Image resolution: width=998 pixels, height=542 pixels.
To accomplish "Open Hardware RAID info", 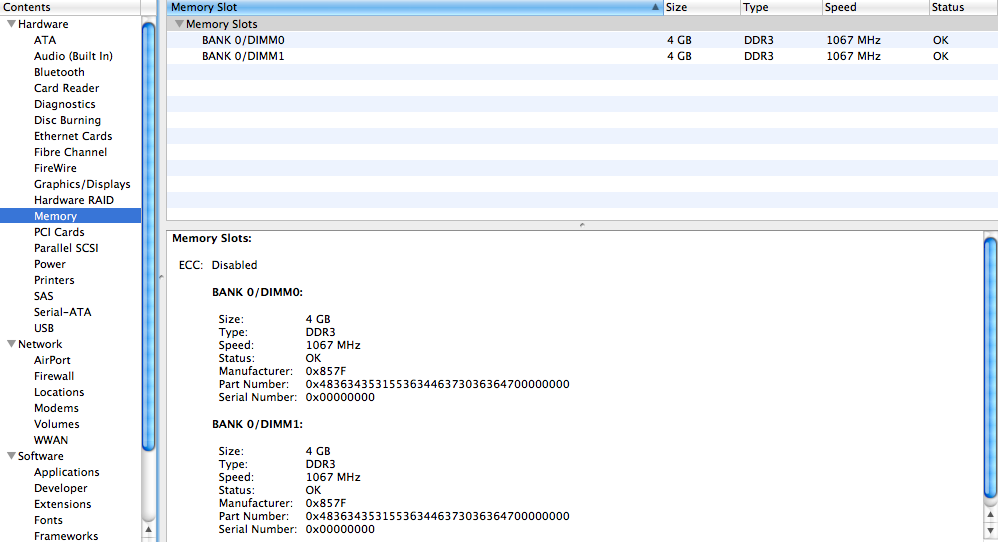I will coord(74,200).
